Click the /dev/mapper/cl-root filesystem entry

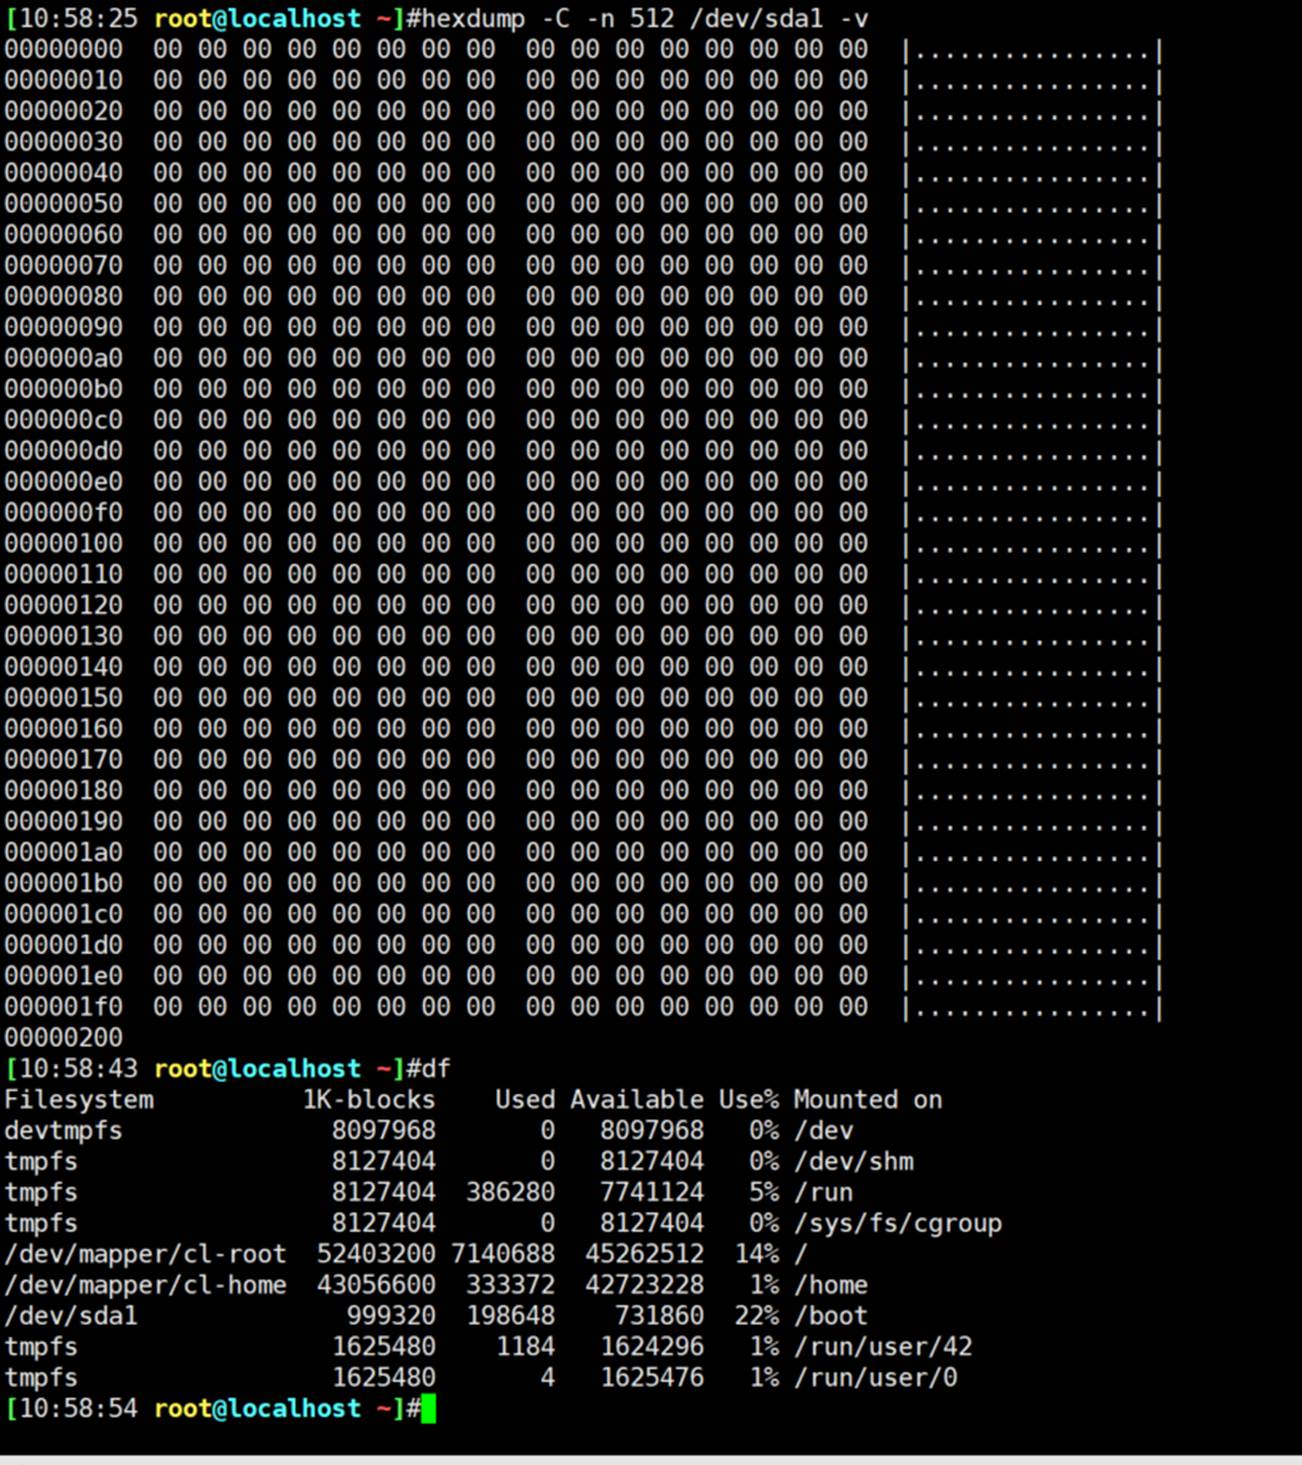[x=145, y=1254]
